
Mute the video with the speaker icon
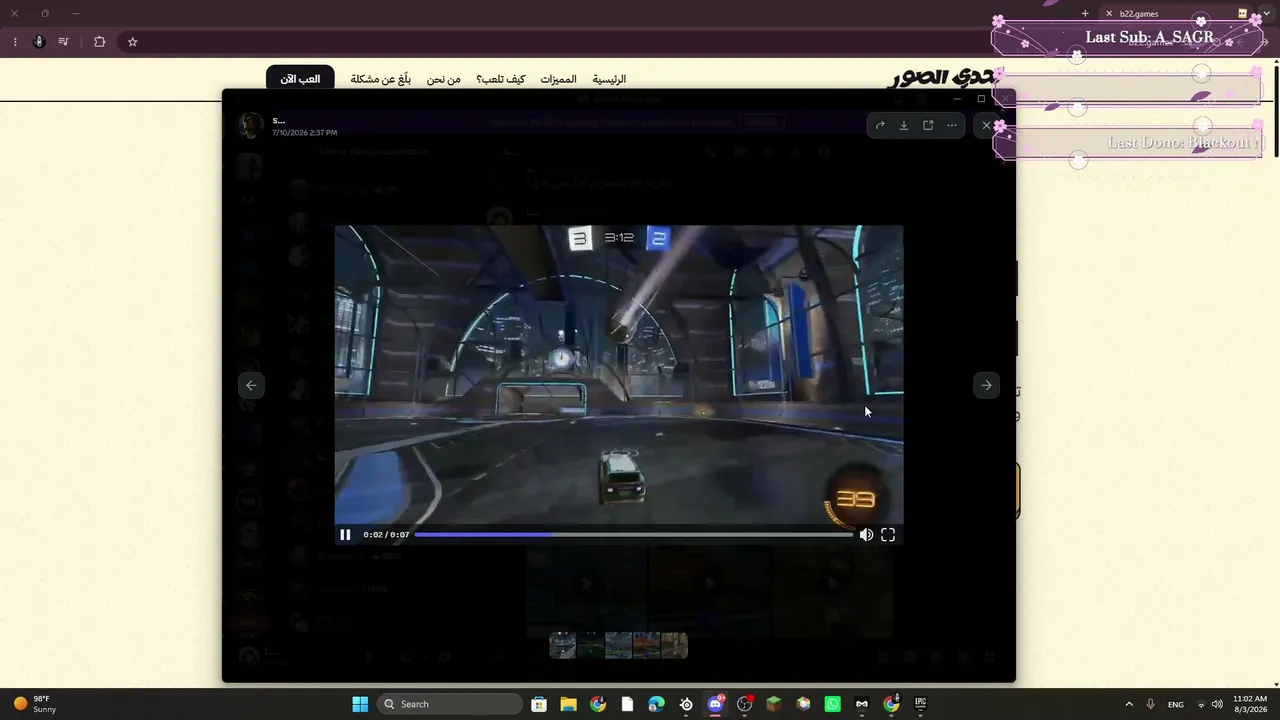[x=866, y=535]
